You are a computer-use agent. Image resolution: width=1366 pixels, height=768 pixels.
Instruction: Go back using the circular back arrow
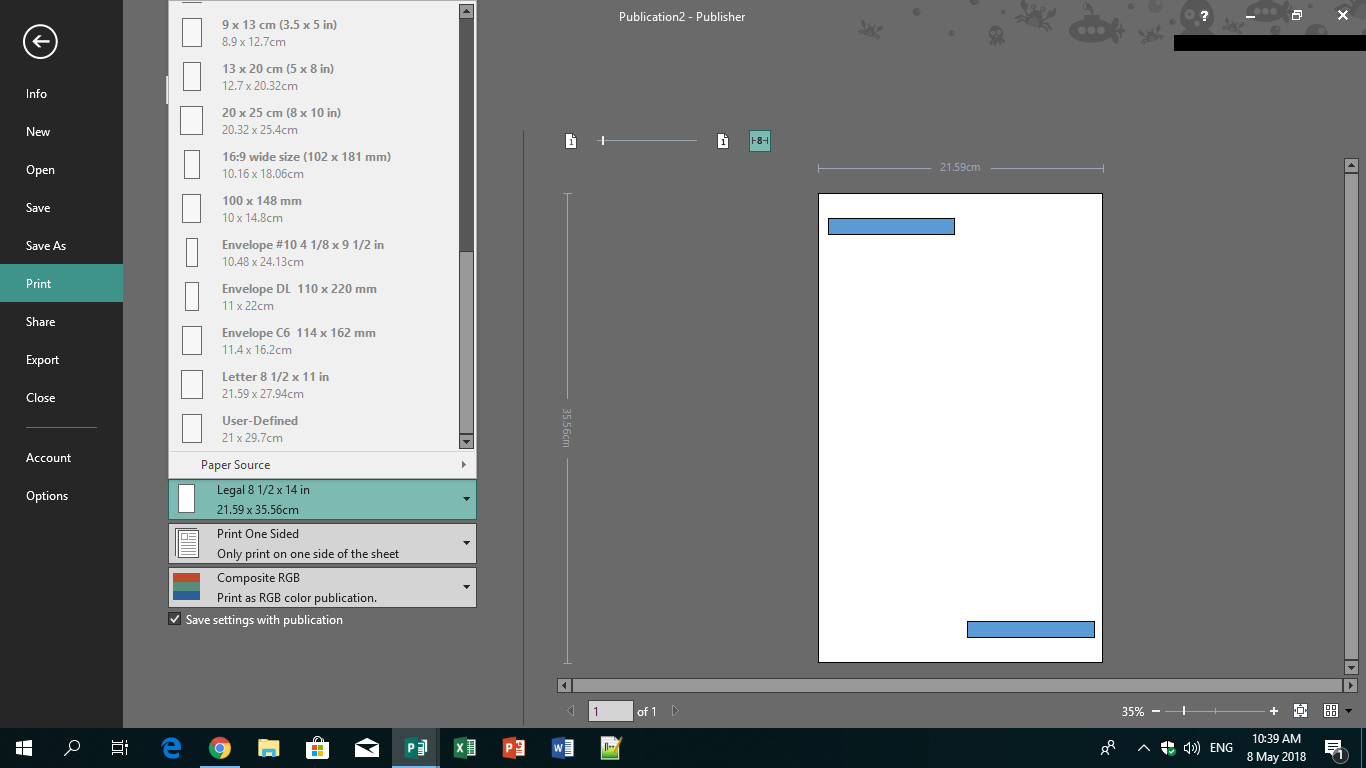41,41
